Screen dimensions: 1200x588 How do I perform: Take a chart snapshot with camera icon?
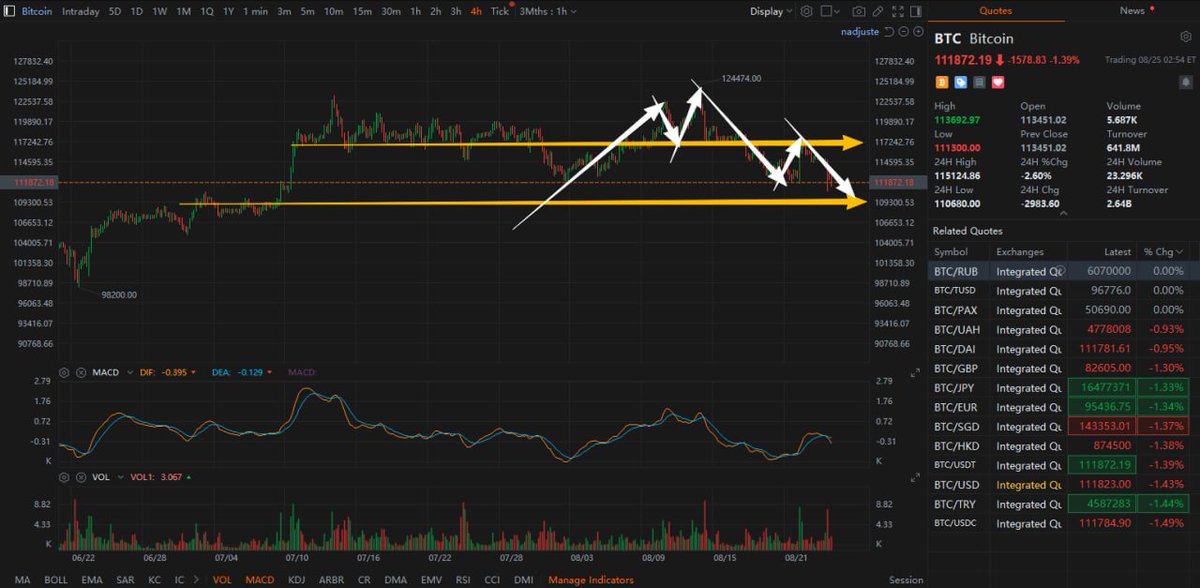[859, 11]
